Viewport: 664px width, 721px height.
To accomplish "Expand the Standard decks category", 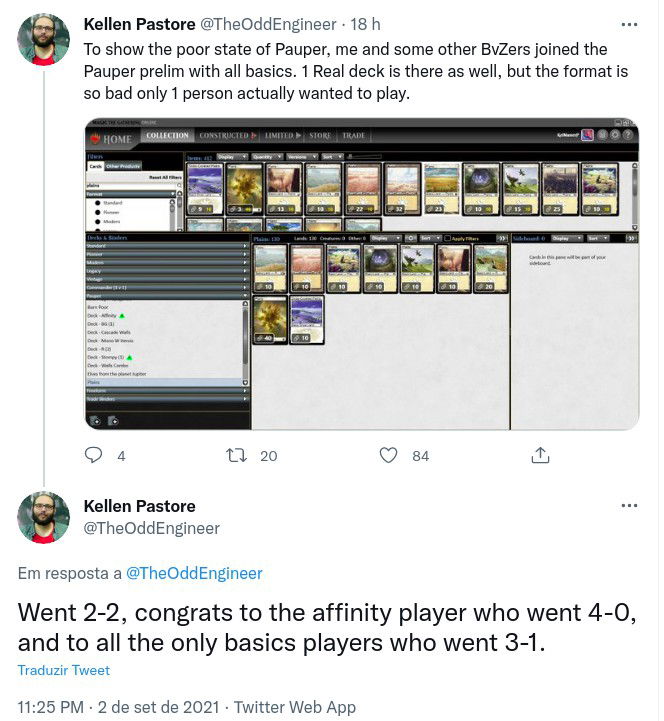I will (x=167, y=246).
